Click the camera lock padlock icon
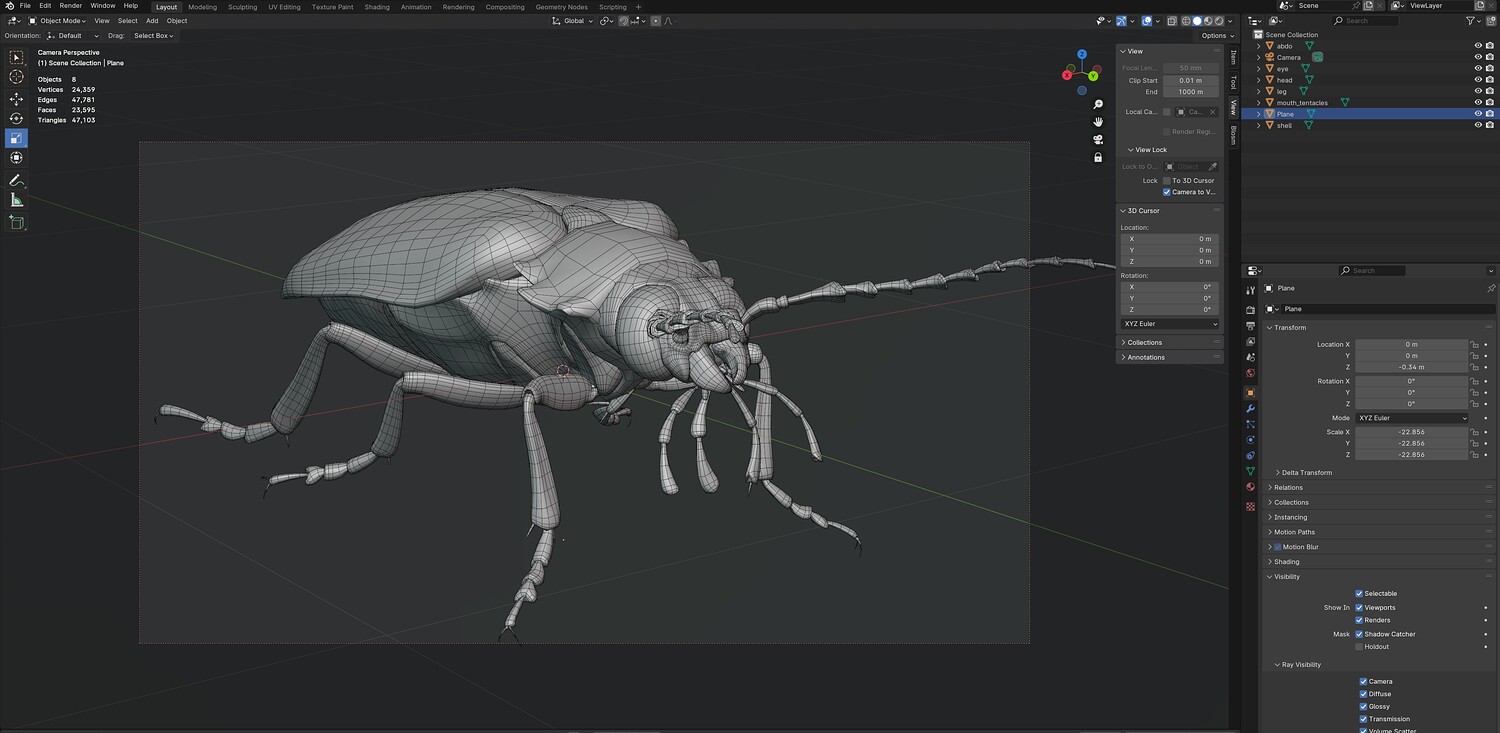This screenshot has height=733, width=1500. click(x=1098, y=157)
